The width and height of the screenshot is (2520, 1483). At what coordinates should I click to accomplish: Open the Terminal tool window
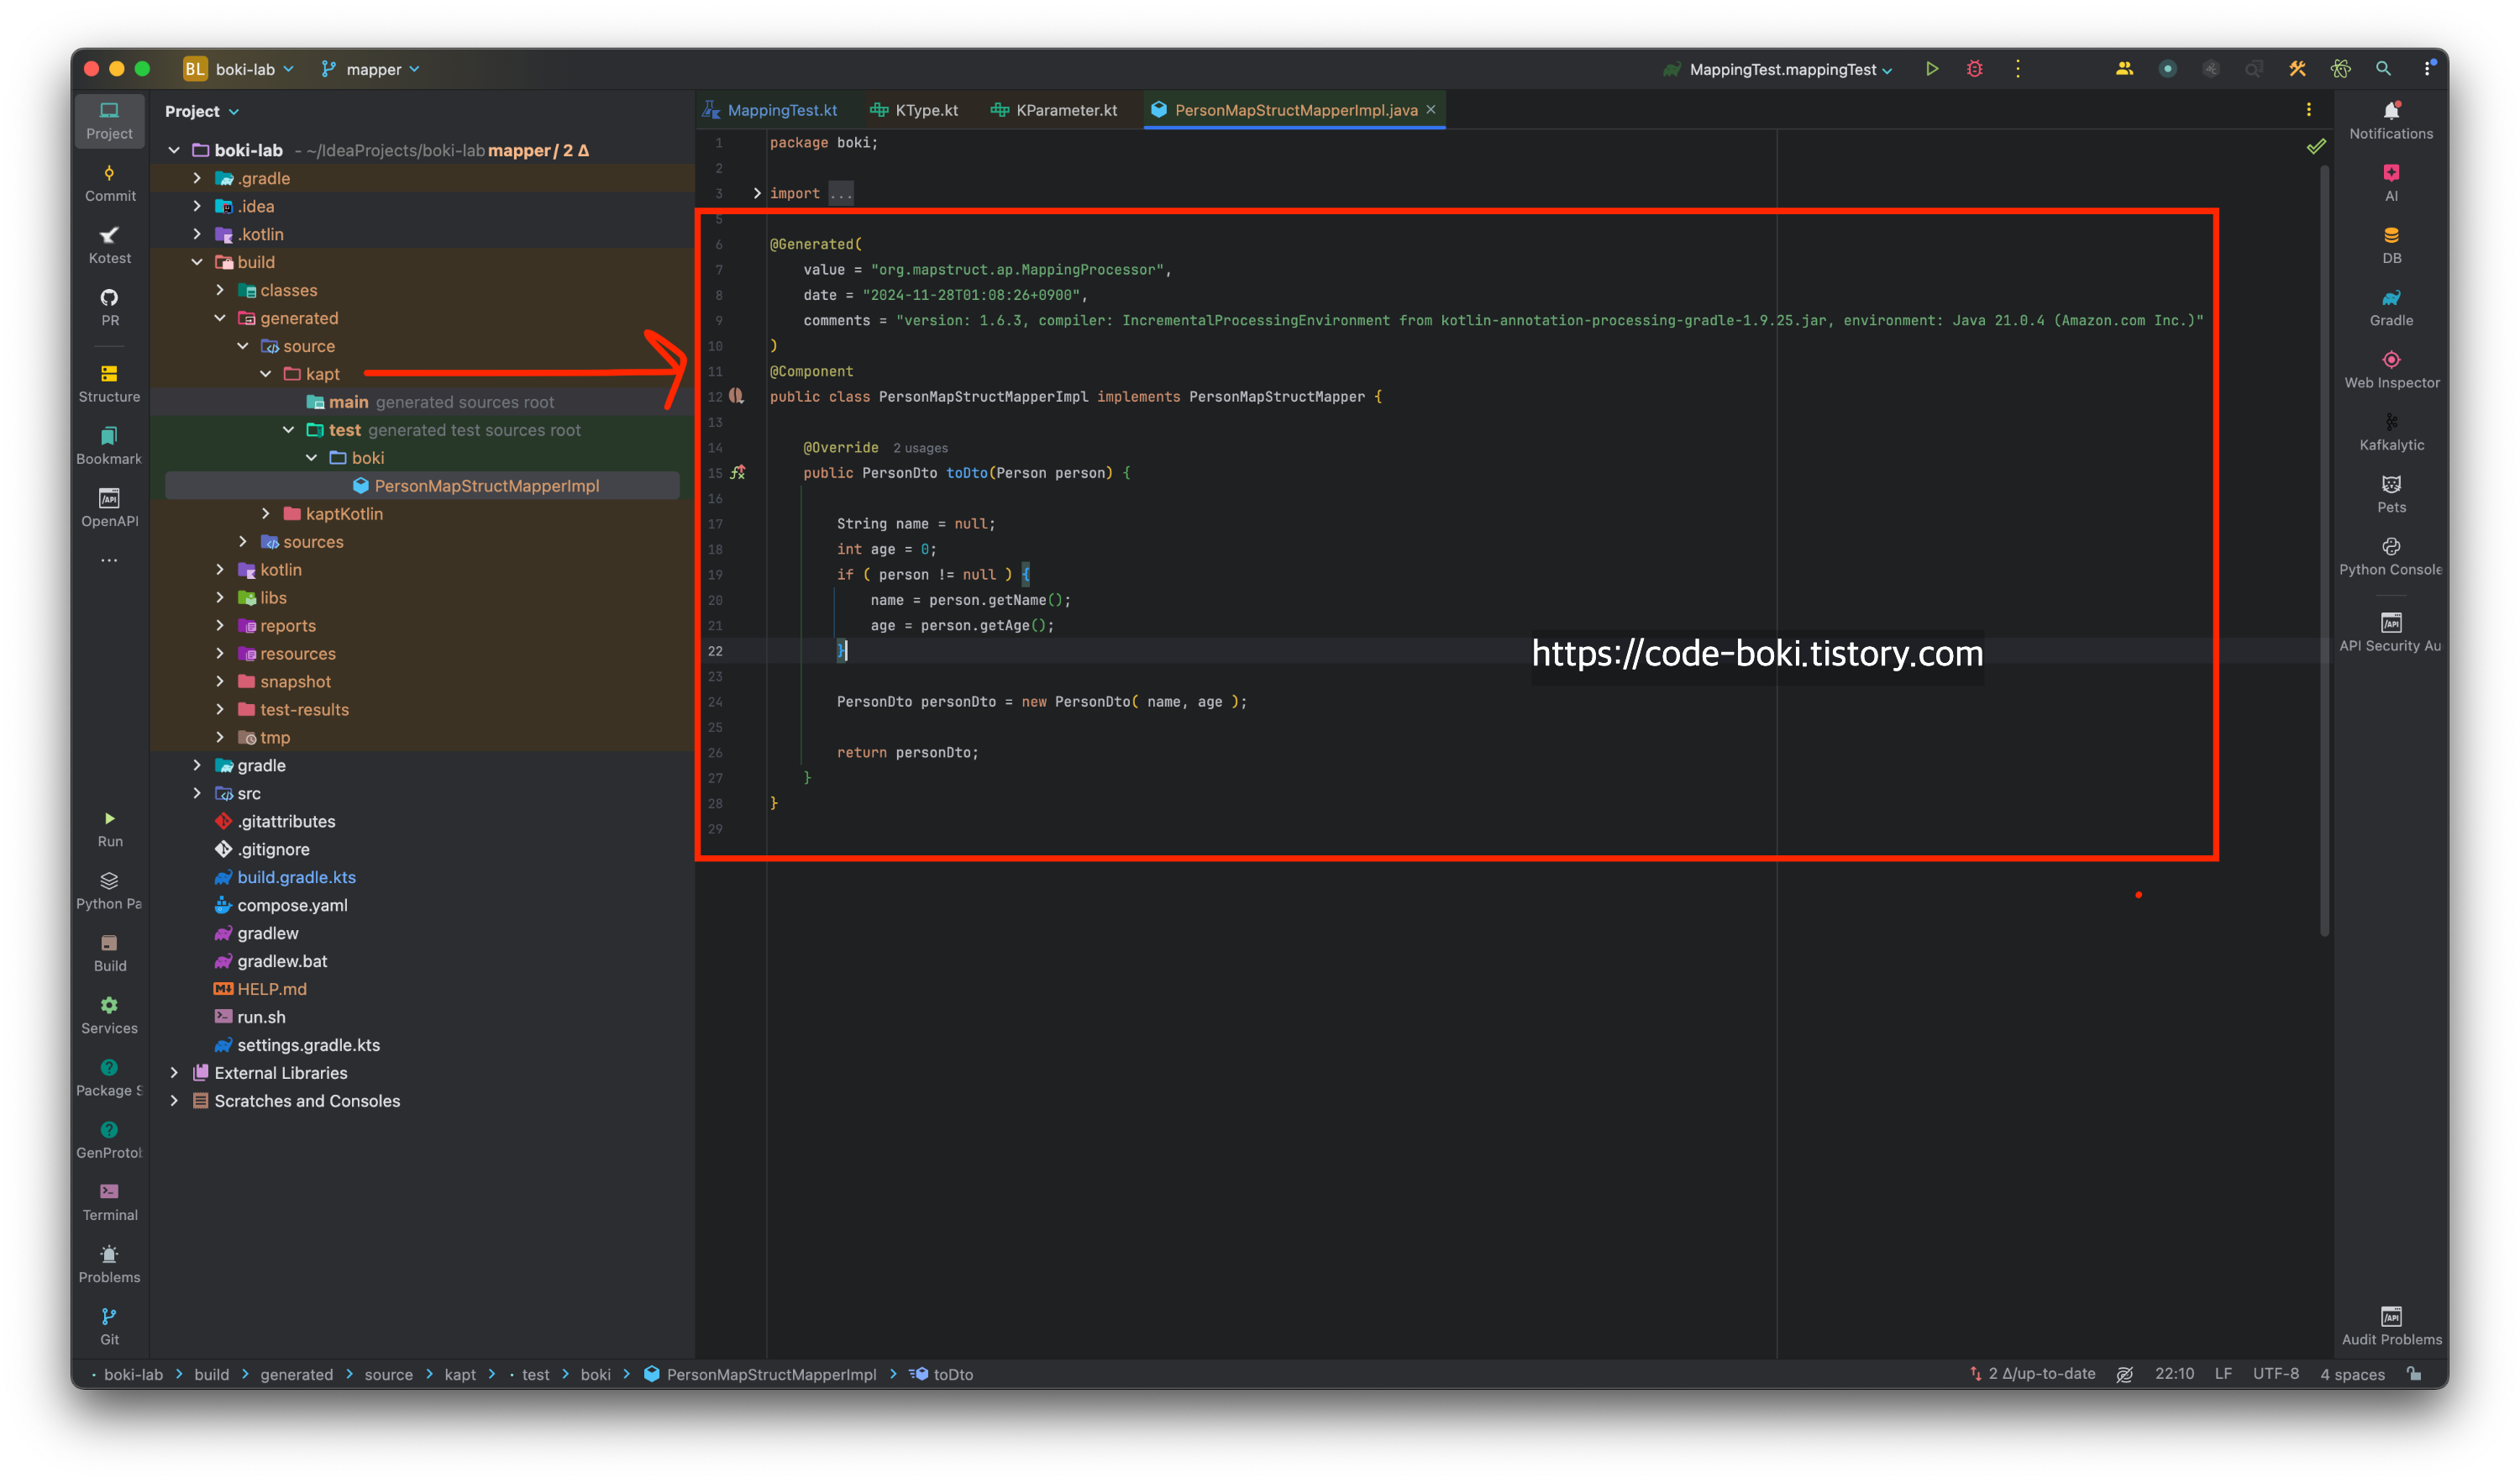(x=109, y=1201)
